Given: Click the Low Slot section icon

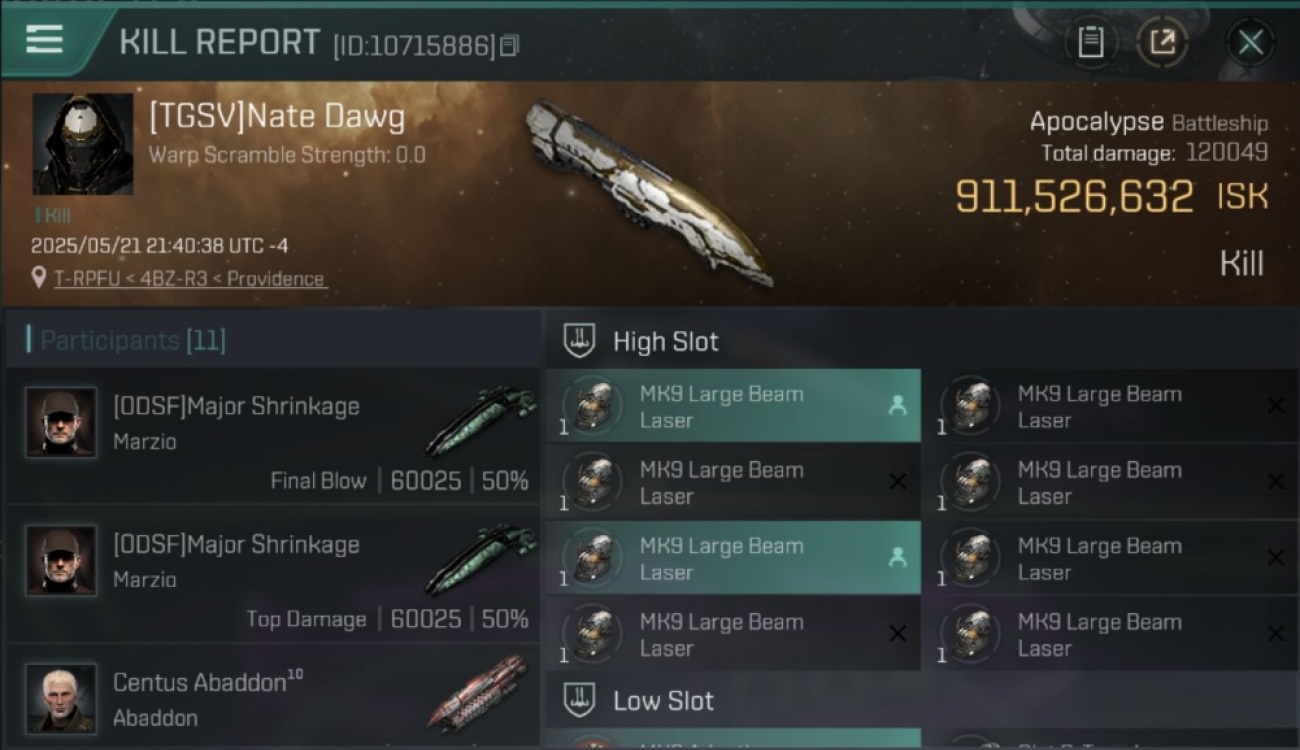Looking at the screenshot, I should [x=580, y=700].
